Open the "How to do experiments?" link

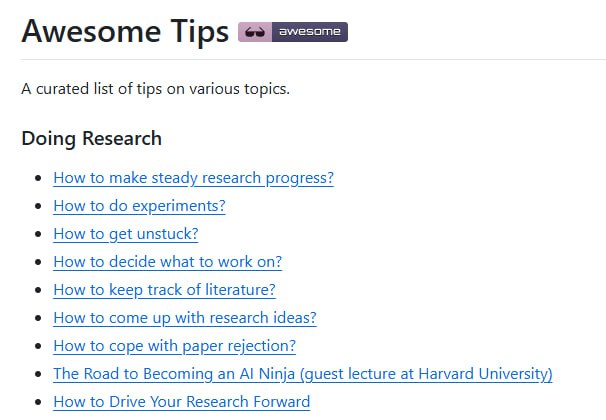(139, 206)
